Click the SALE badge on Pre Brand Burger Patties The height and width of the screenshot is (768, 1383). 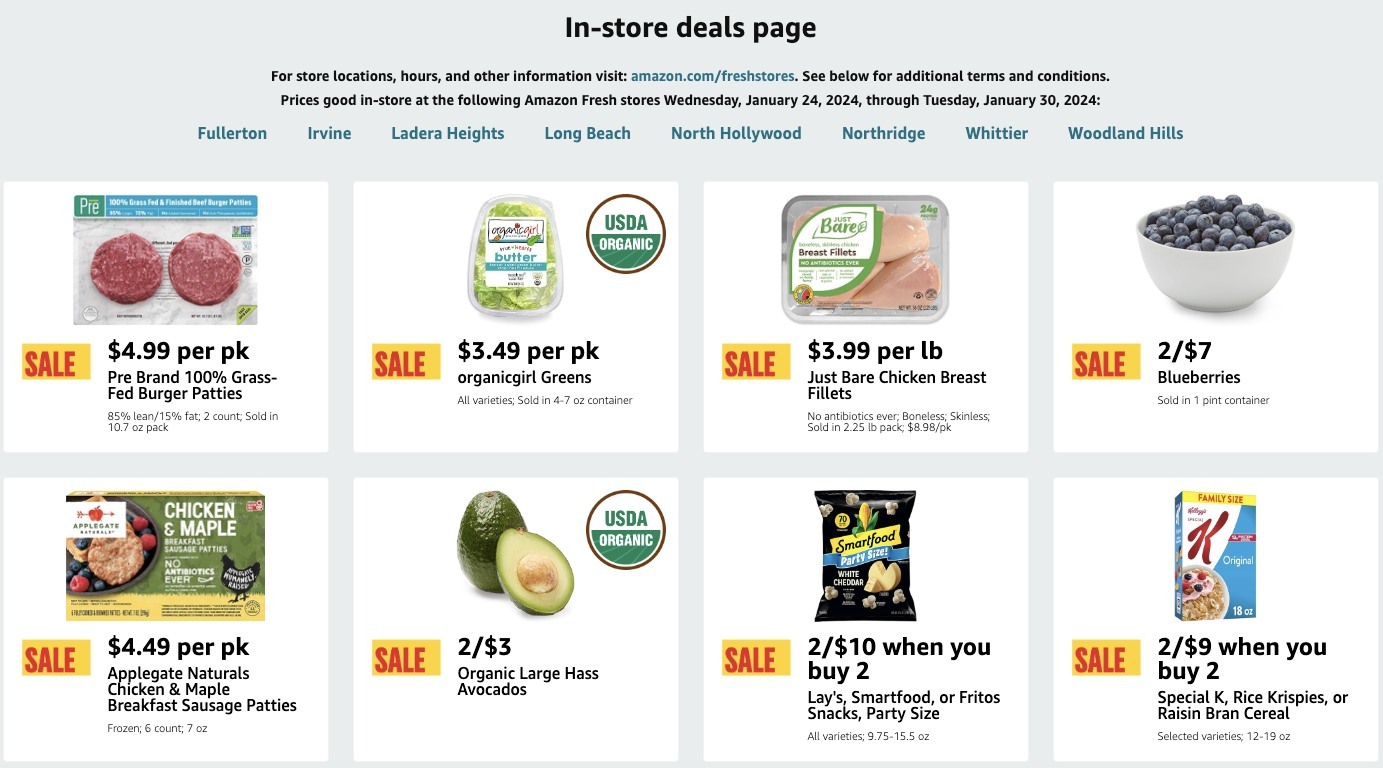(x=56, y=362)
